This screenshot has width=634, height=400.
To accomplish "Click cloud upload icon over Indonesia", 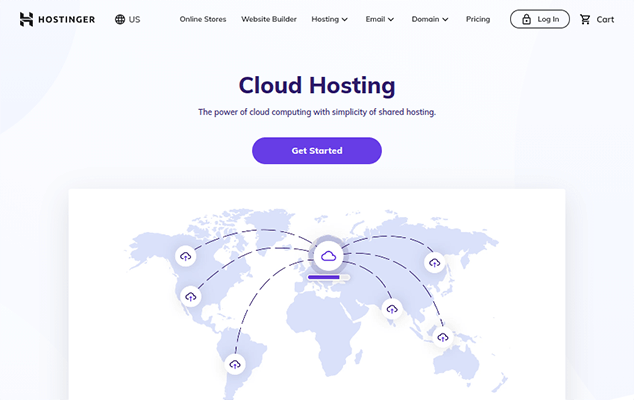I will pyautogui.click(x=443, y=337).
